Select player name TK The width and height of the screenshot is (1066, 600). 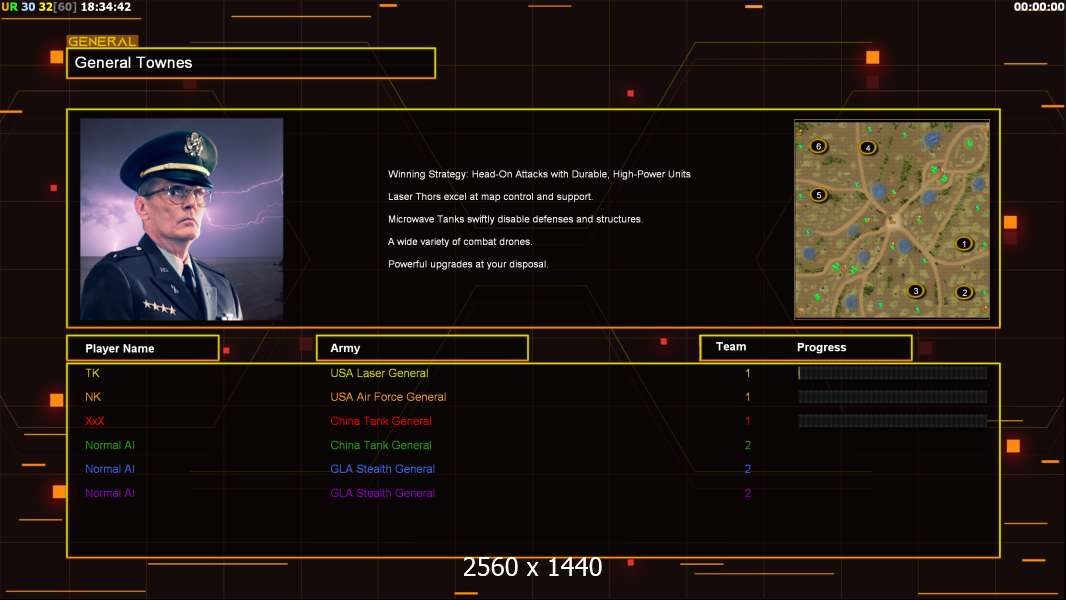[x=92, y=373]
